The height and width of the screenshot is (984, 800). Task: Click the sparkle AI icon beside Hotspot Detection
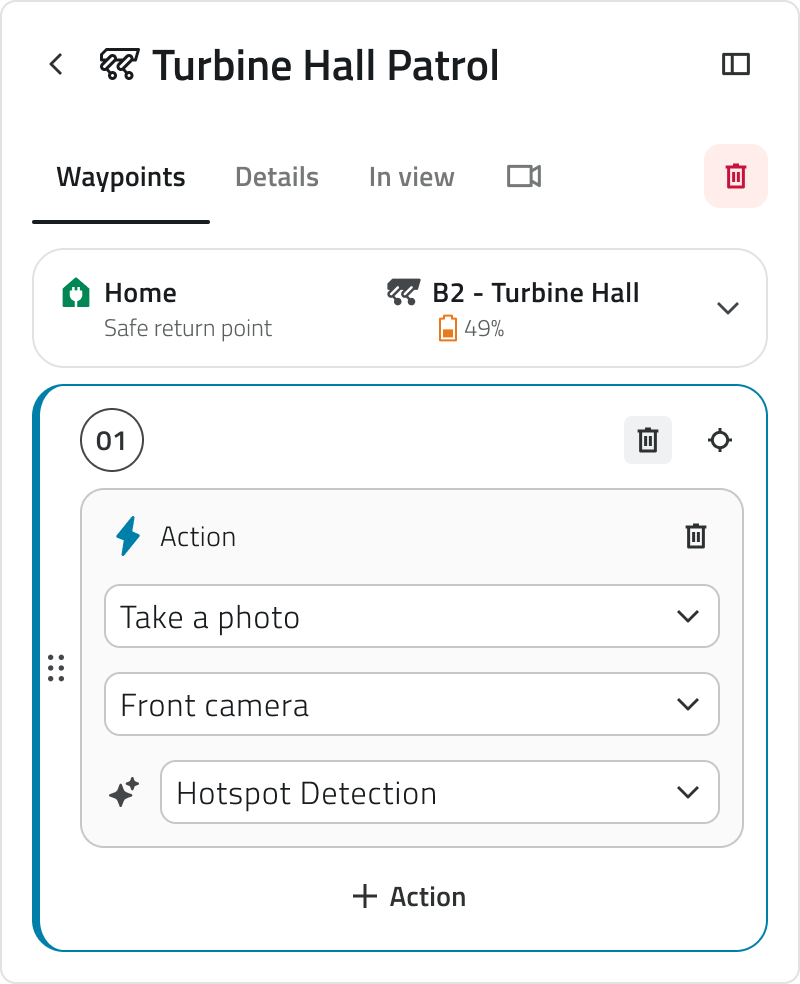(x=124, y=792)
